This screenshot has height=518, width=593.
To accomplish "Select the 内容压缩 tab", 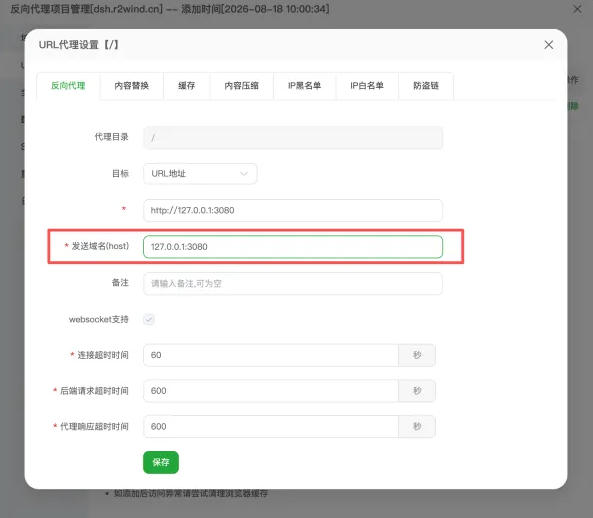I will (242, 86).
